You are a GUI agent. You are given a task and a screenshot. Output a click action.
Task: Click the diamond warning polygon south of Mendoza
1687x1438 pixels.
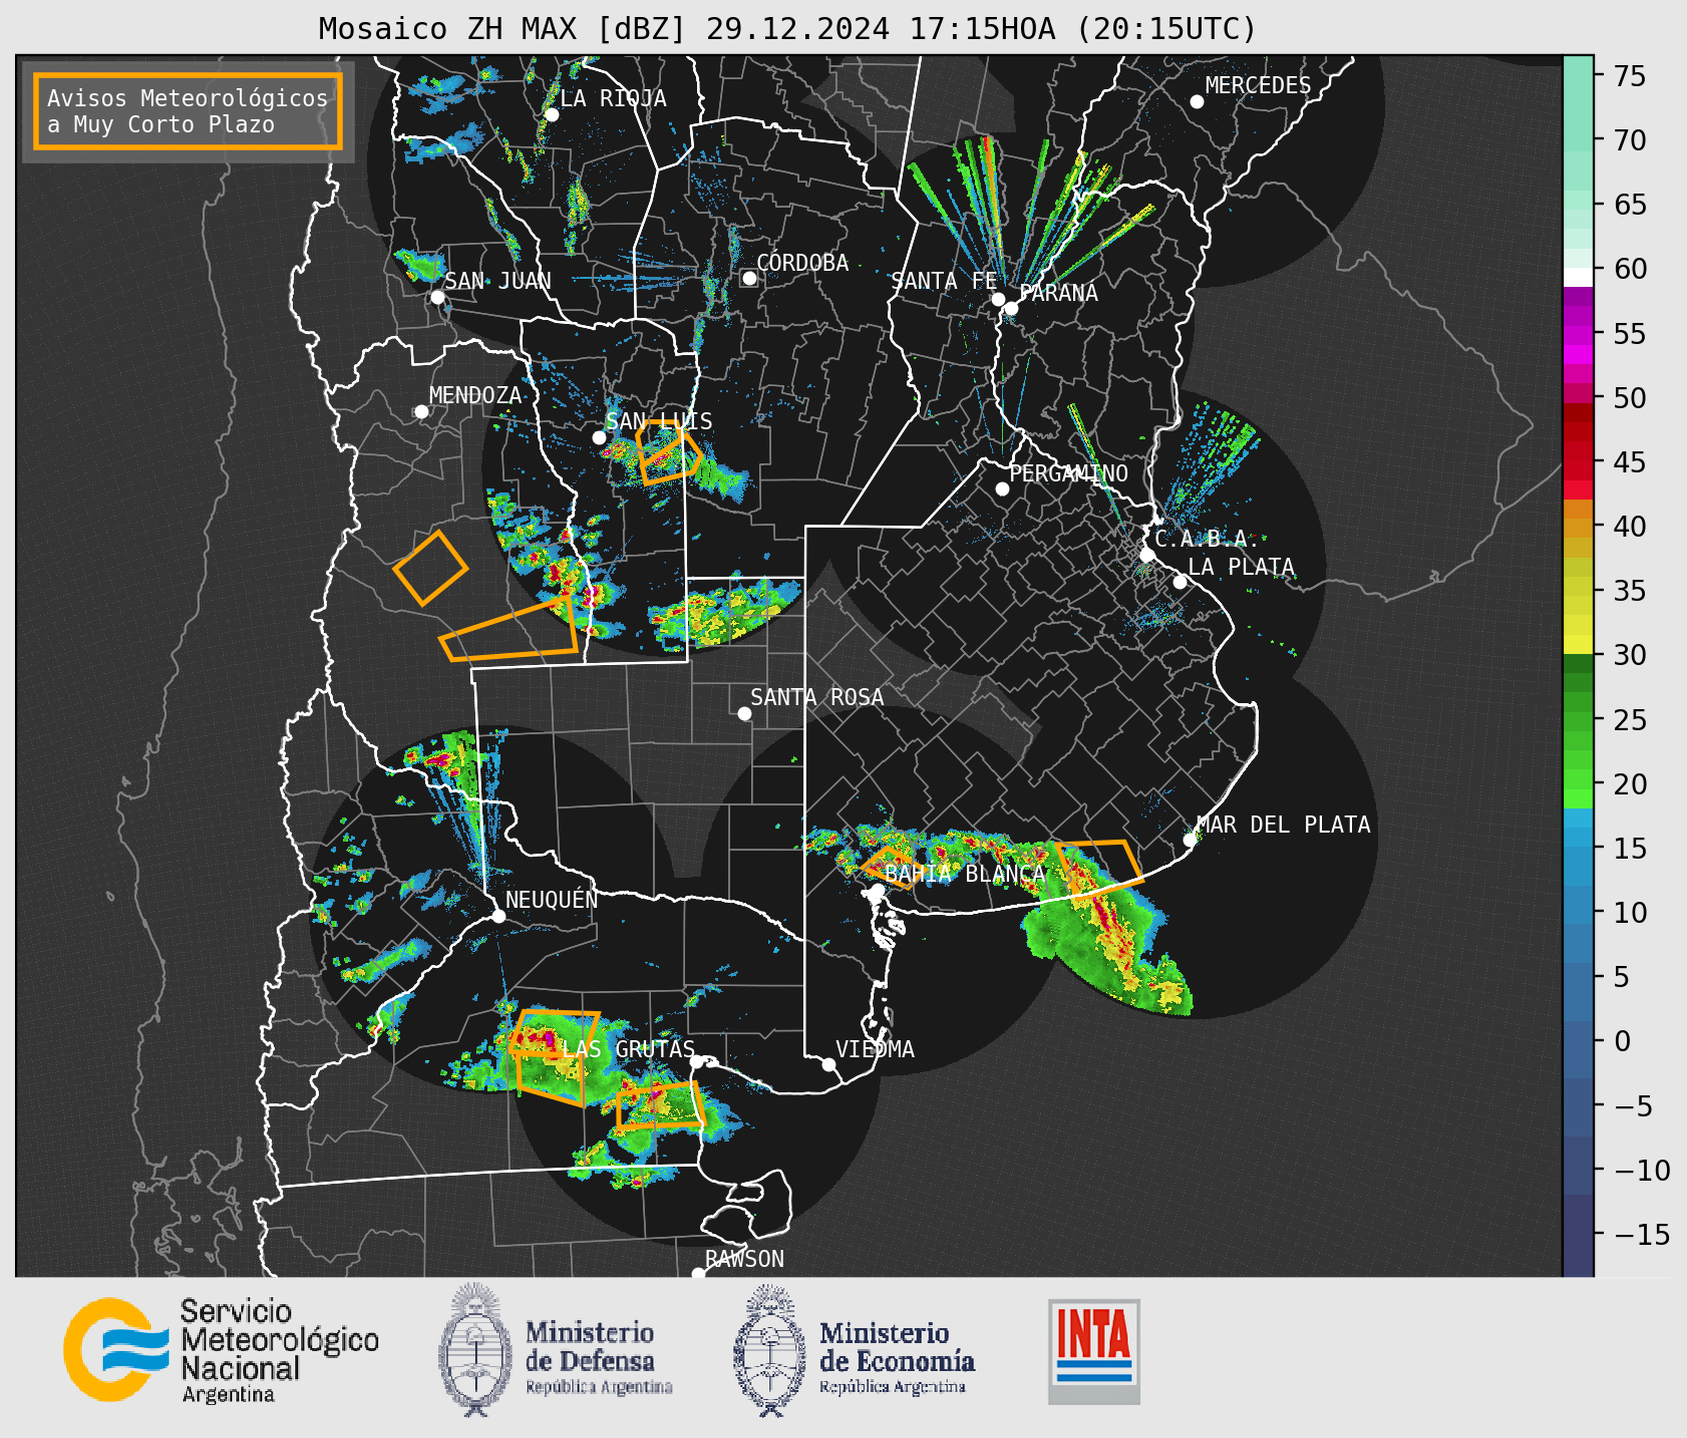point(430,568)
